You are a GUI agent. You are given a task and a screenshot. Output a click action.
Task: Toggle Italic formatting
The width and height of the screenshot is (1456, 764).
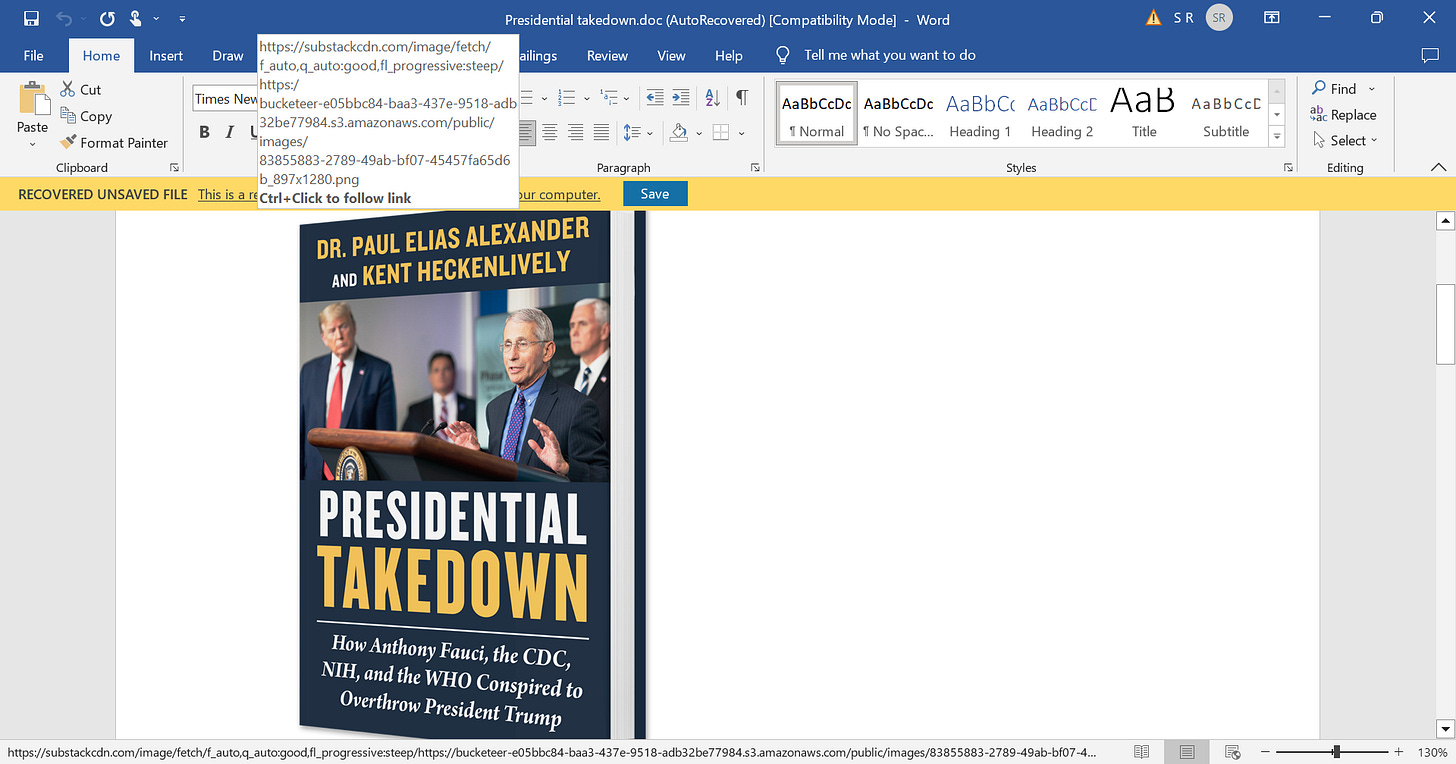(229, 132)
